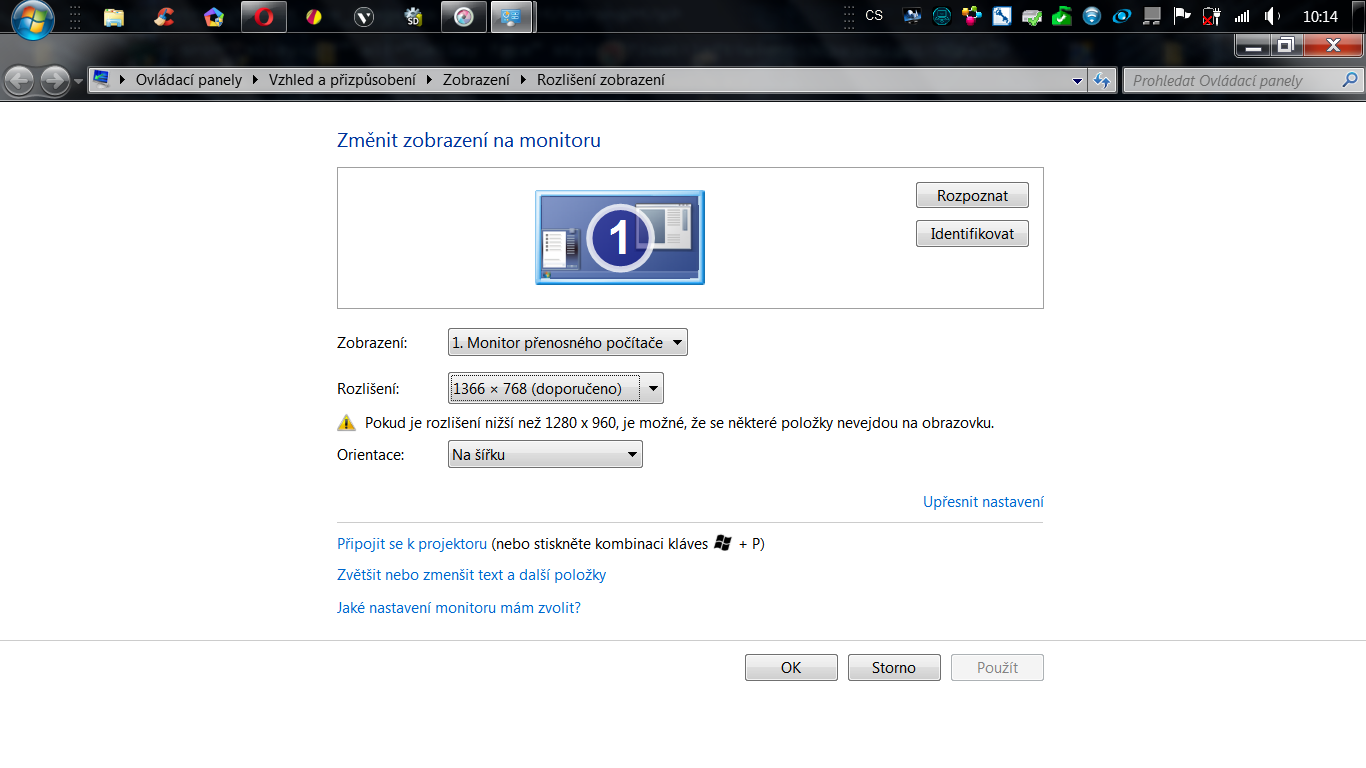Open the CCleaner taskbar icon
This screenshot has height=768, width=1366.
pos(164,16)
